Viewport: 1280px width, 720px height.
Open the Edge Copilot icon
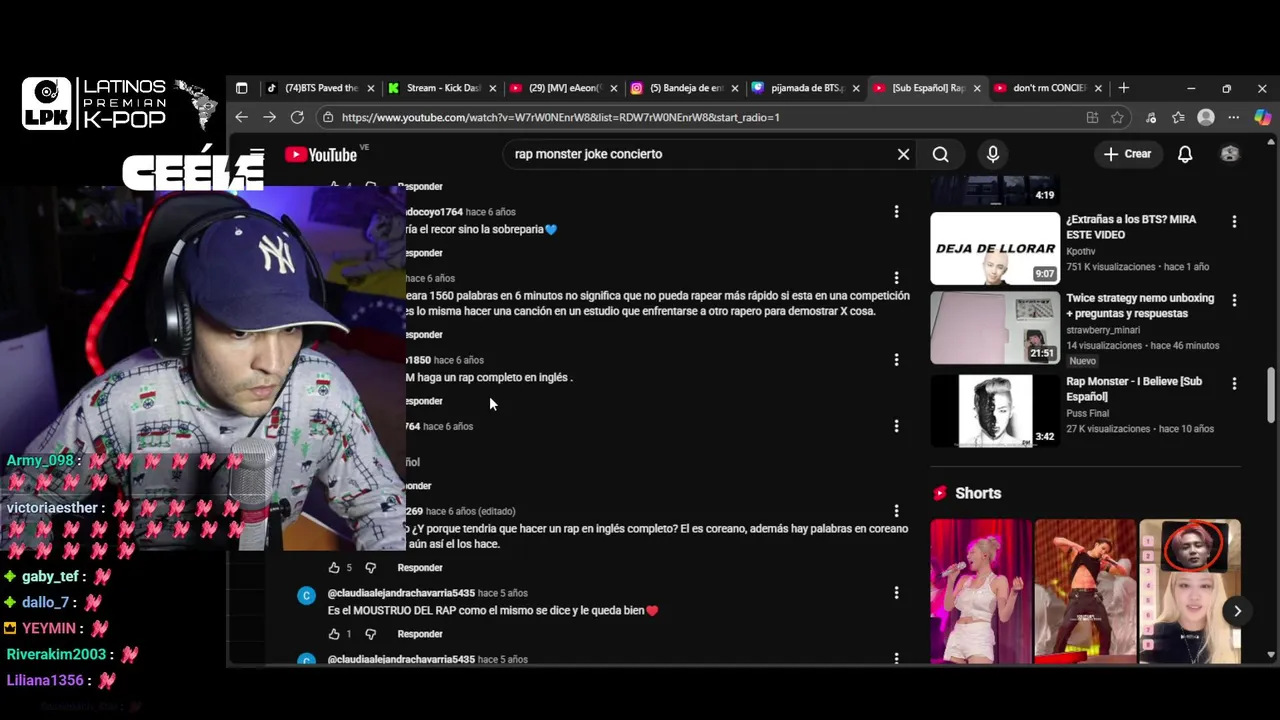point(1262,117)
